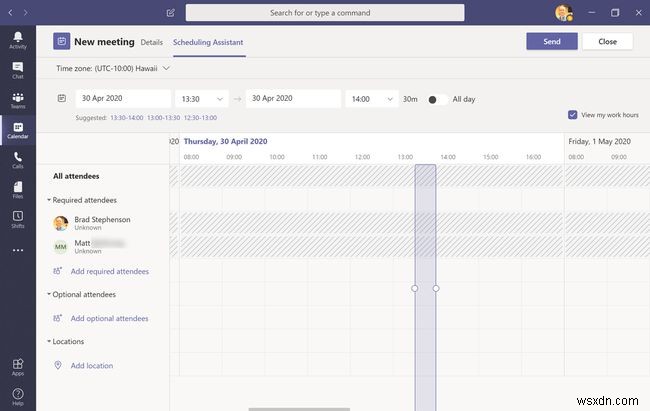Uncheck View my work hours checkbox
The image size is (650, 411).
pos(572,115)
